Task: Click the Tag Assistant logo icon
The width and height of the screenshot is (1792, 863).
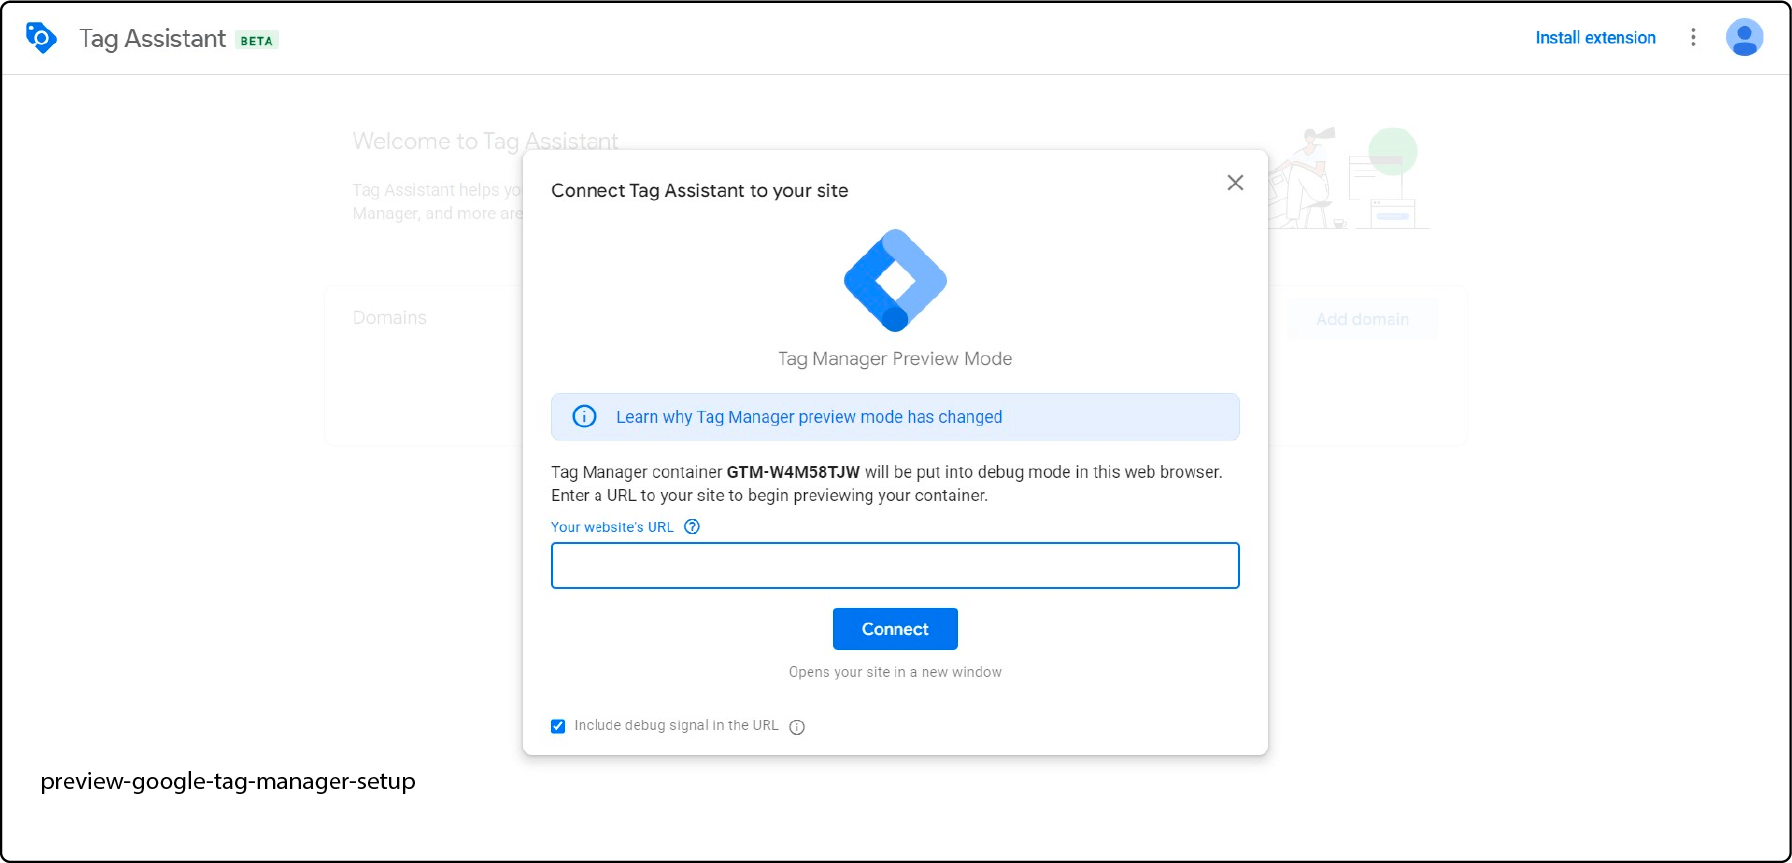Action: [41, 38]
